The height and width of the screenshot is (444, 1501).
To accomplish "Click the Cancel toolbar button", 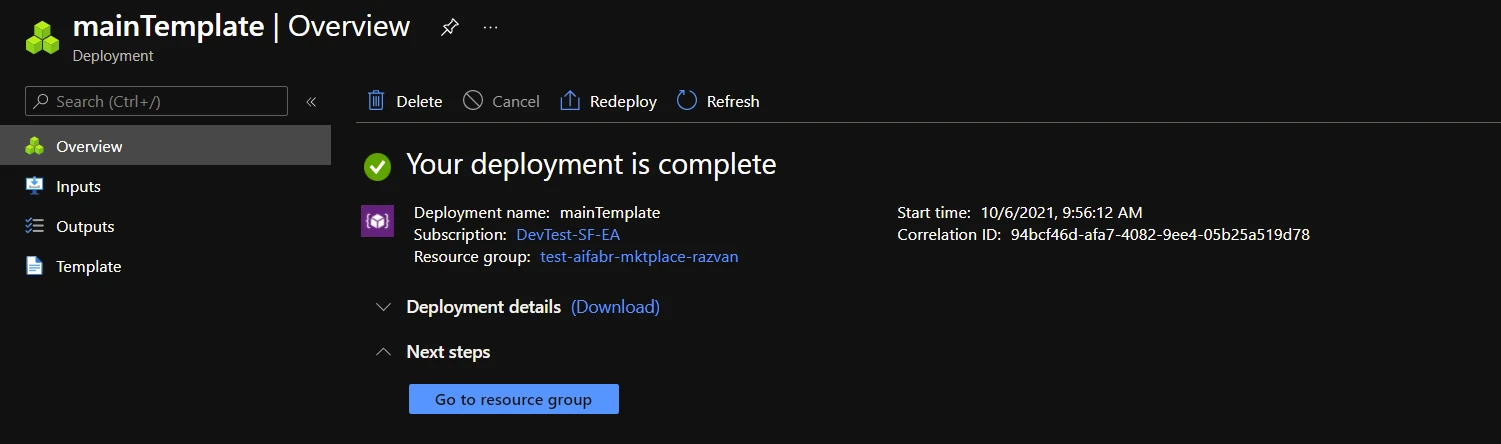I will click(501, 101).
